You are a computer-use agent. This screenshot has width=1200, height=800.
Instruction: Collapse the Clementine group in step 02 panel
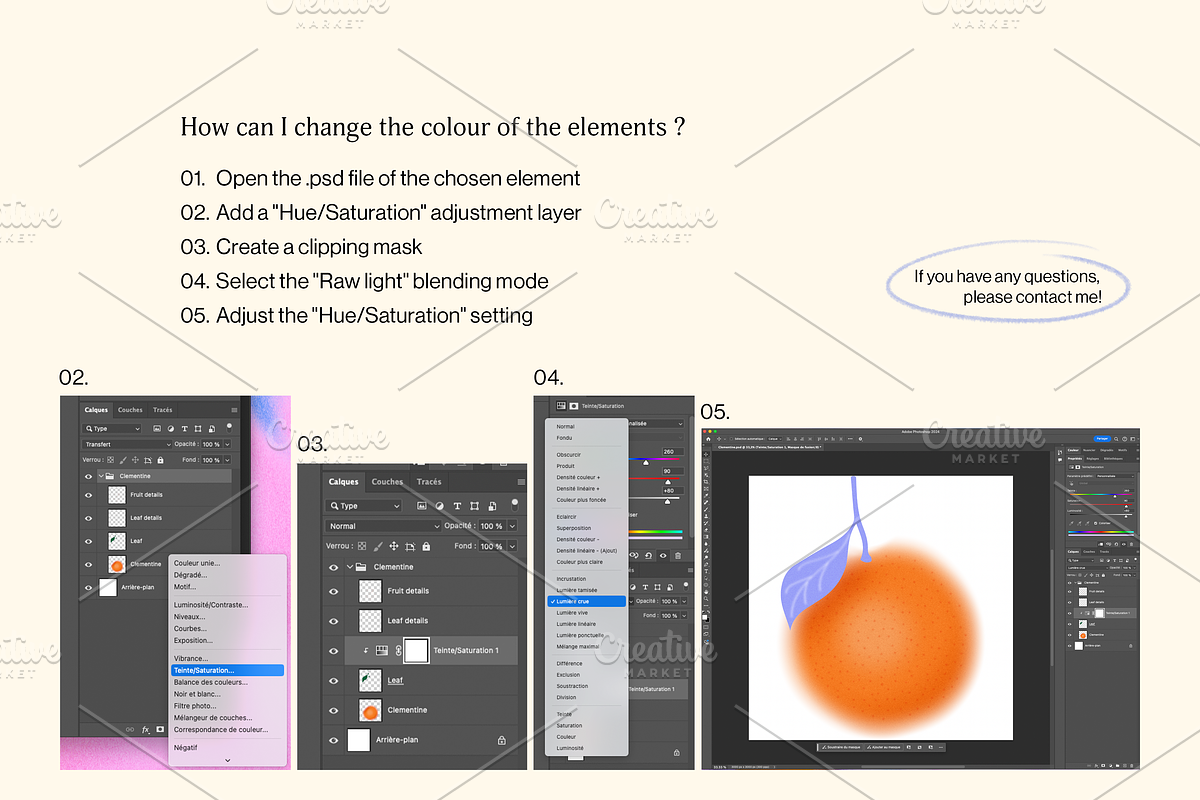[101, 477]
